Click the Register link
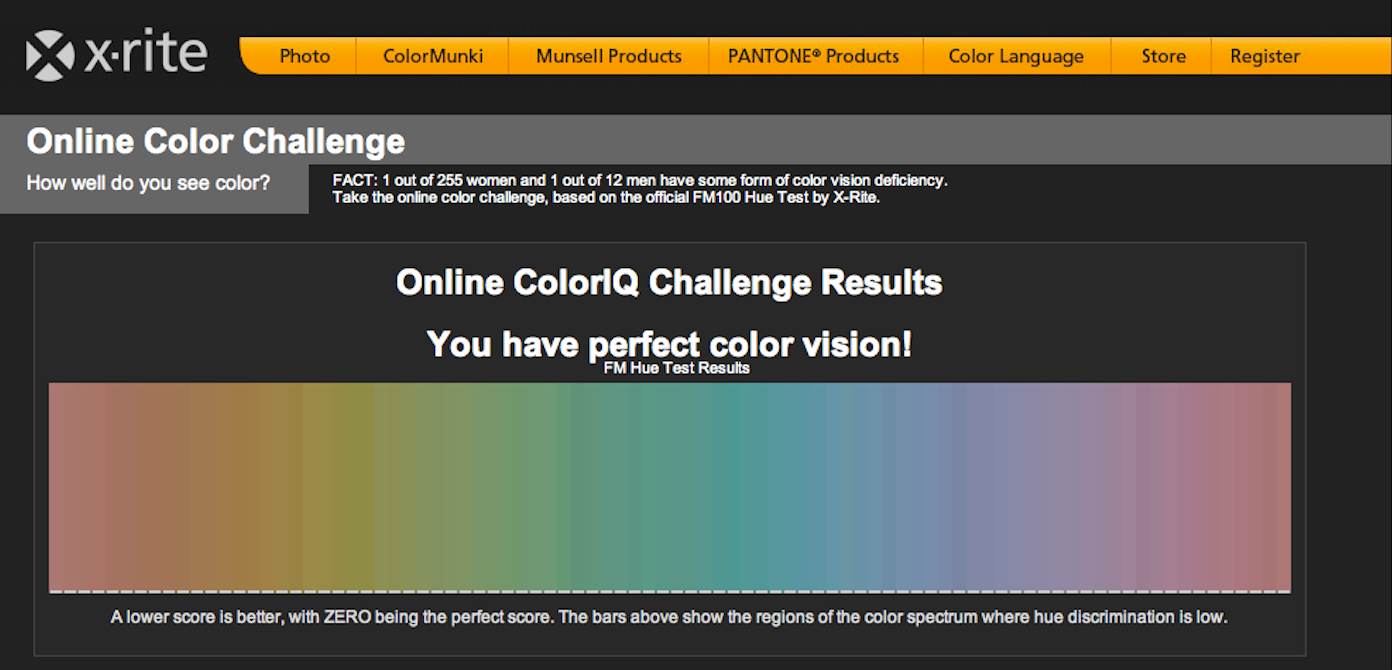 pos(1265,56)
